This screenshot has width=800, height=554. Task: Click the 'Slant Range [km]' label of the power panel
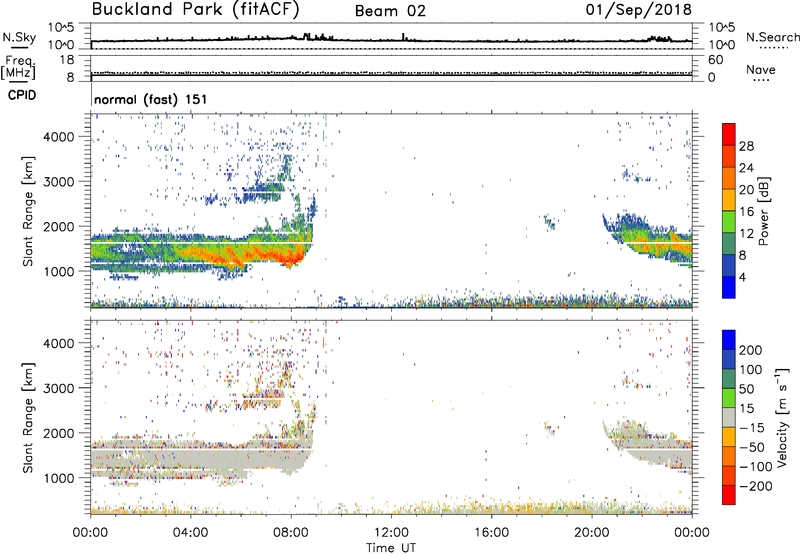click(x=28, y=211)
